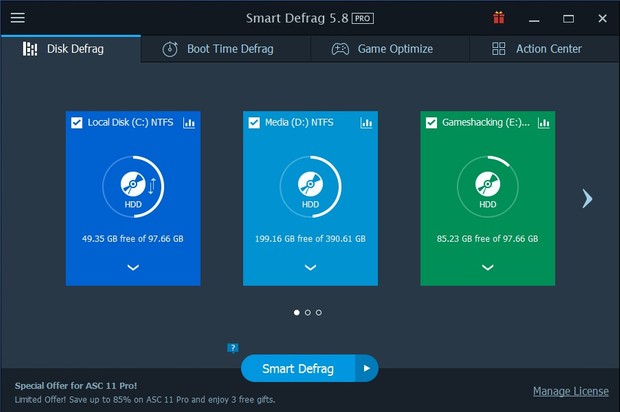Click the Local Disk (C:) NTFS label
620x412 pixels.
pos(130,123)
